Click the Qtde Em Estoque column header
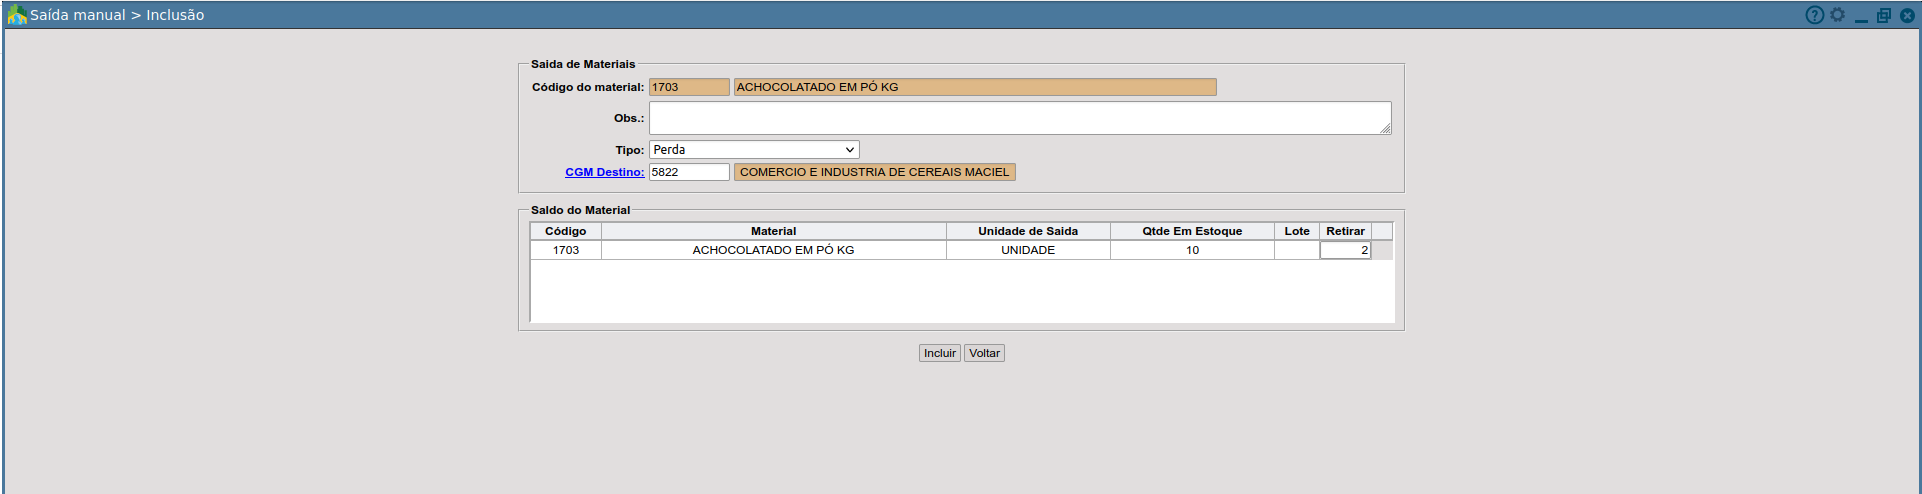This screenshot has height=494, width=1922. tap(1192, 231)
